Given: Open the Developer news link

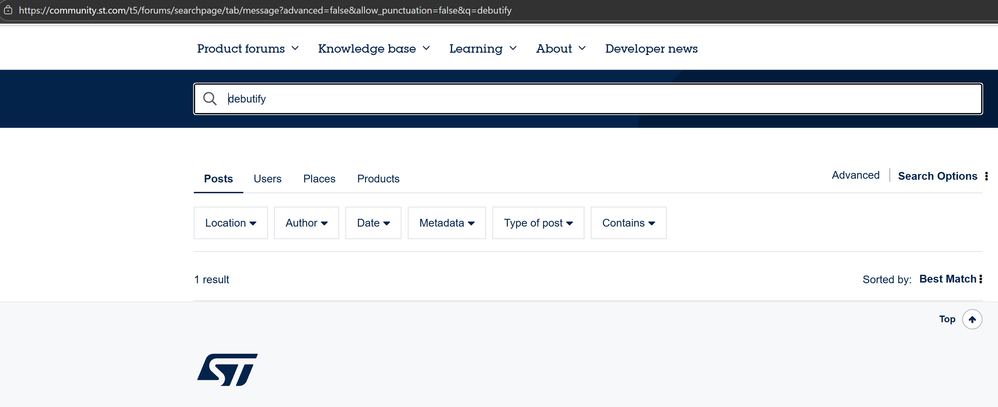Looking at the screenshot, I should coord(651,48).
